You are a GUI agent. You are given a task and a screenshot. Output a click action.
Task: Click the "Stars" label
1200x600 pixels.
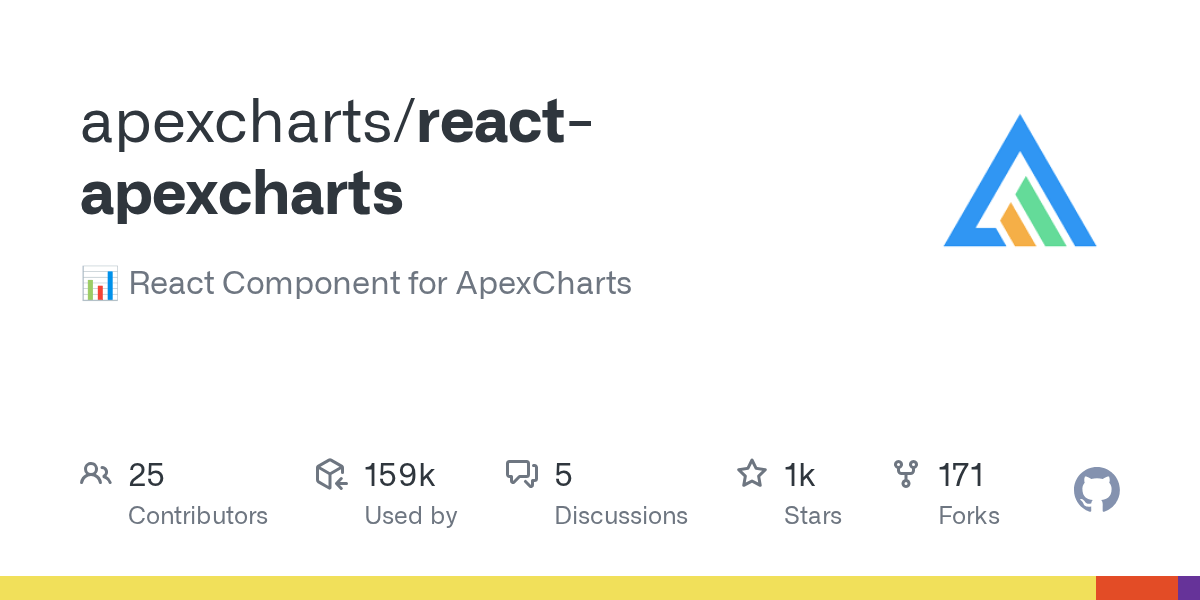coord(813,516)
